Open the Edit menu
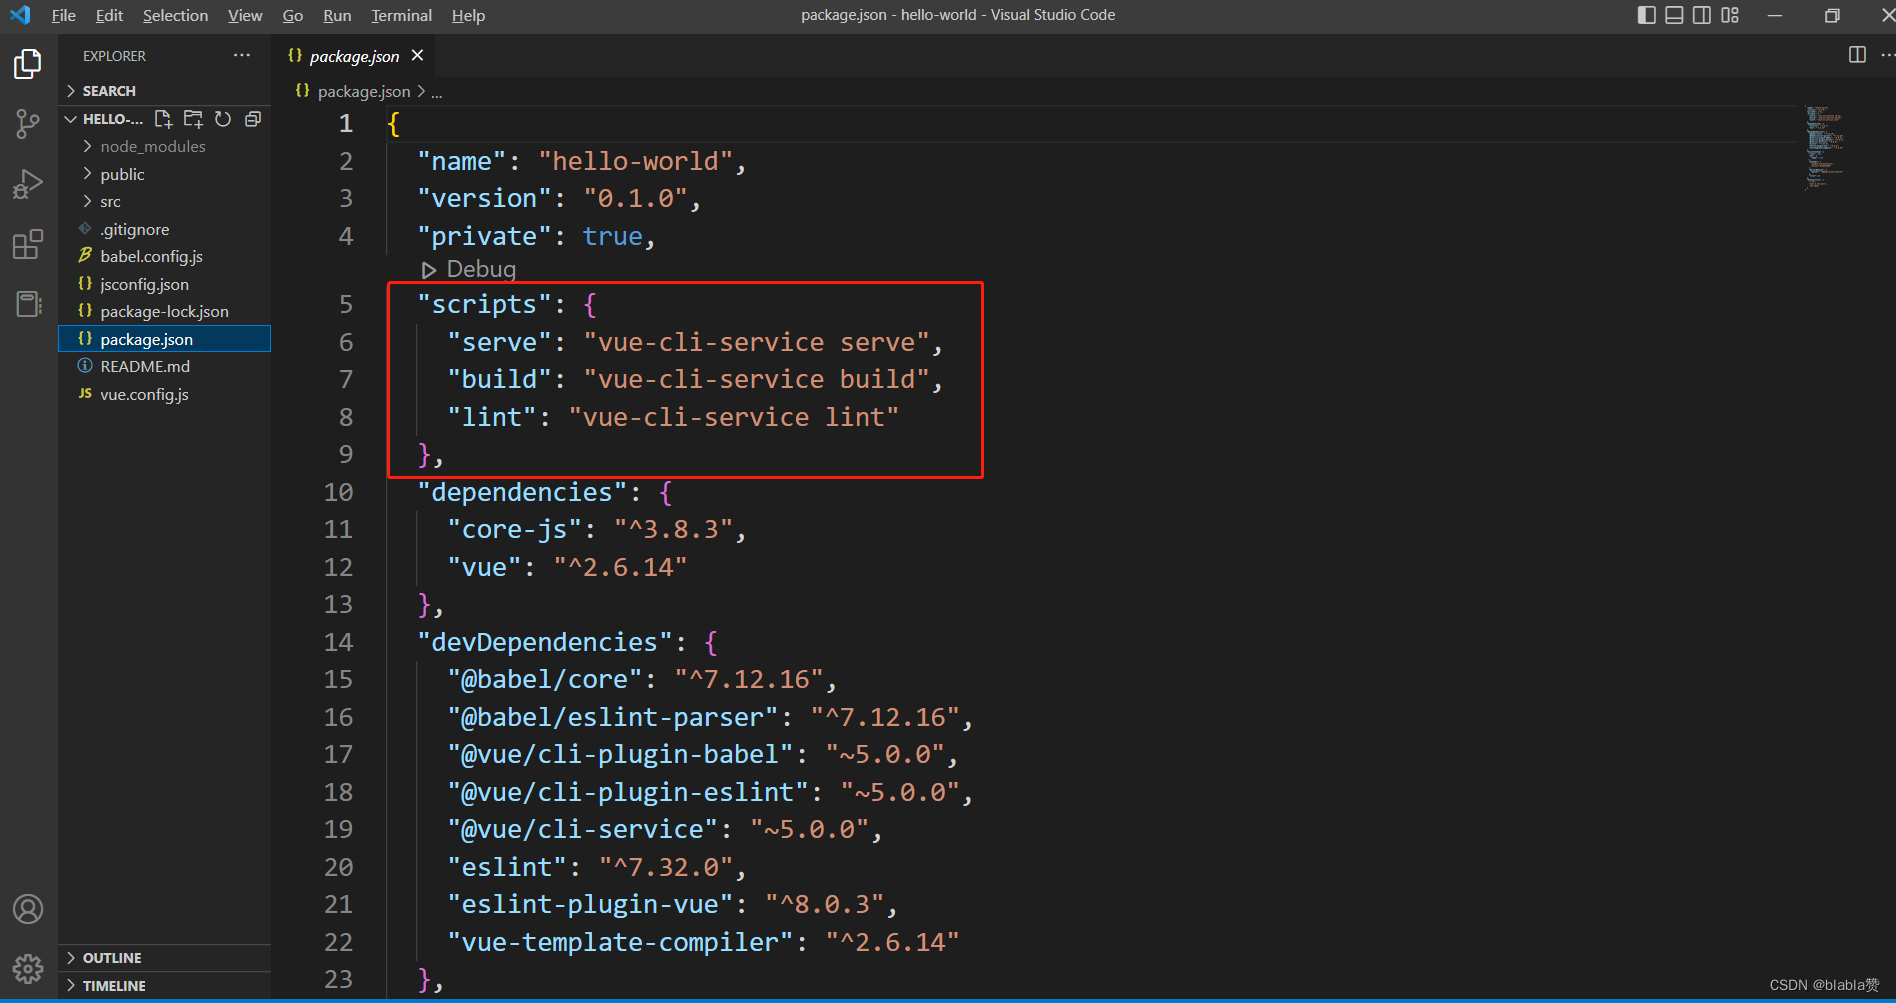 109,15
